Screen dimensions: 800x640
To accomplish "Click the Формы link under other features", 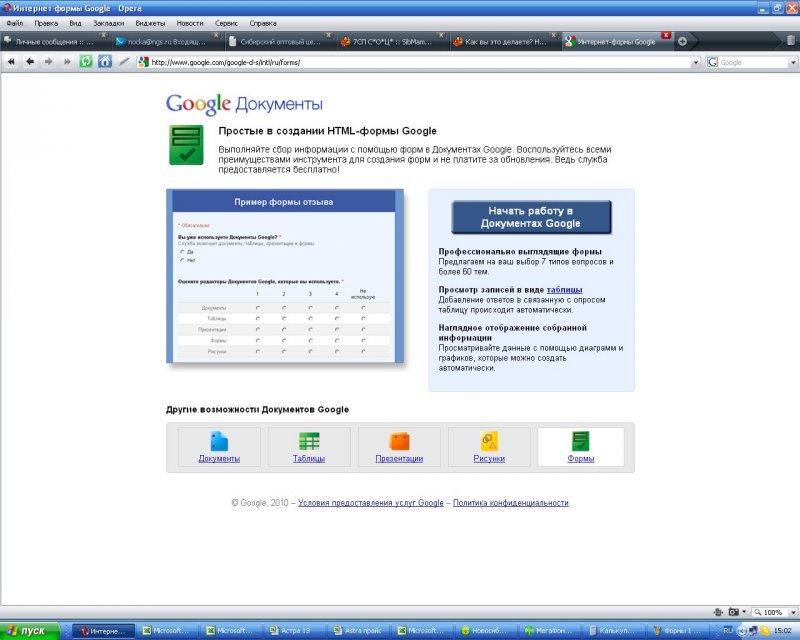I will (x=581, y=458).
